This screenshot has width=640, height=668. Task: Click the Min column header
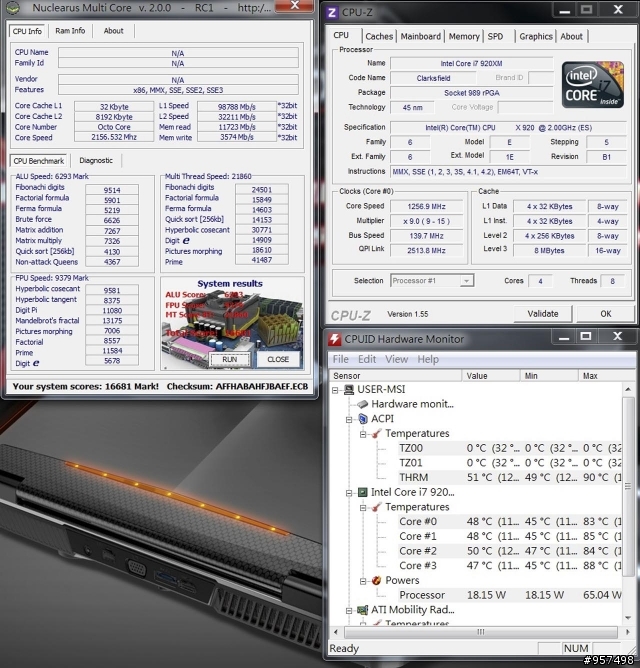[549, 376]
